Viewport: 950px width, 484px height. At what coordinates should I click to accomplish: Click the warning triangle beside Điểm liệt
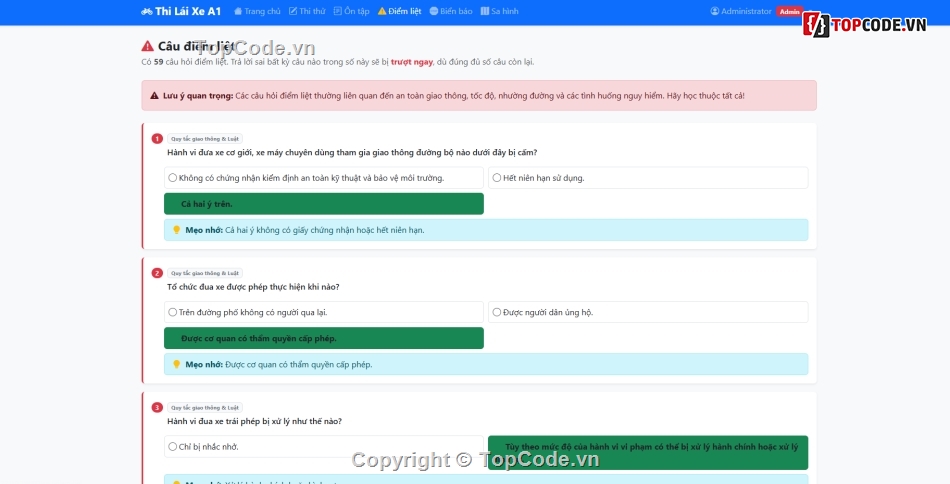pyautogui.click(x=382, y=11)
